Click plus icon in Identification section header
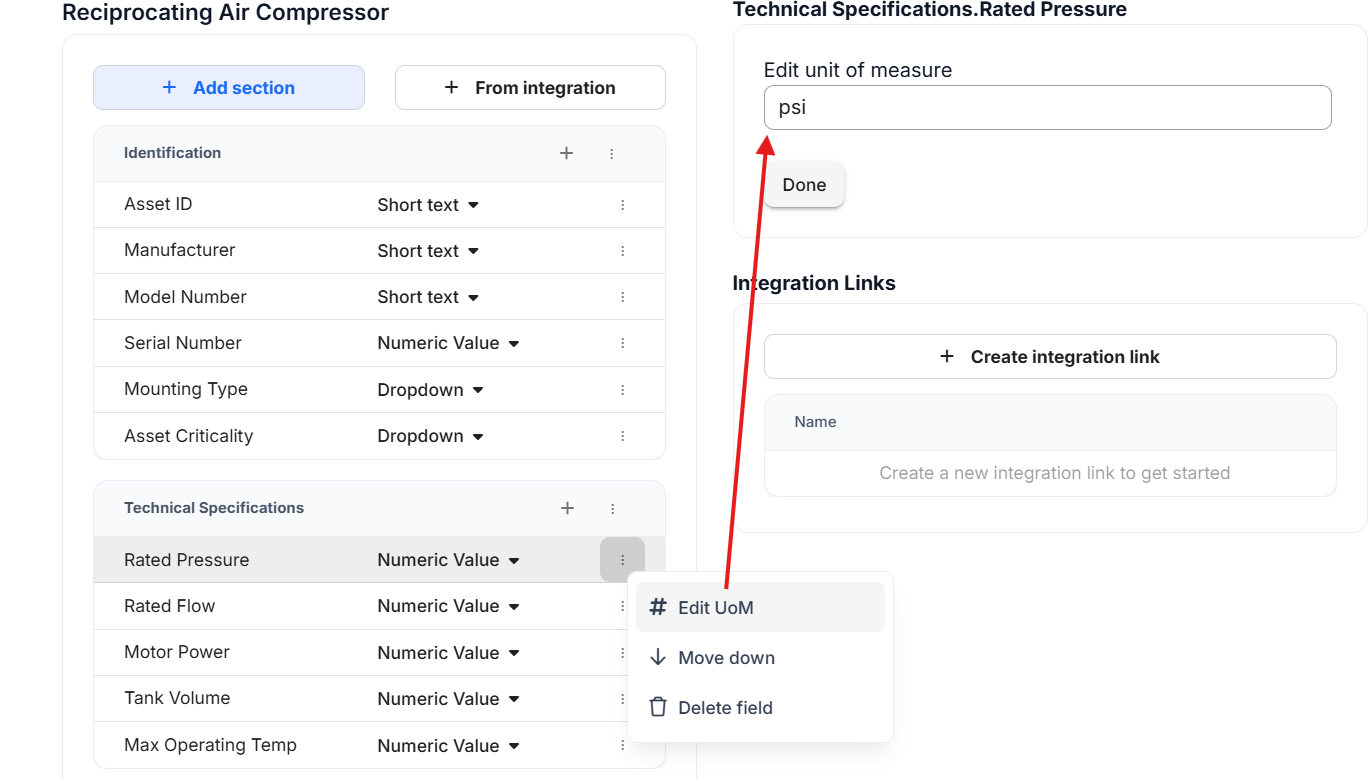This screenshot has height=779, width=1369. pos(566,153)
